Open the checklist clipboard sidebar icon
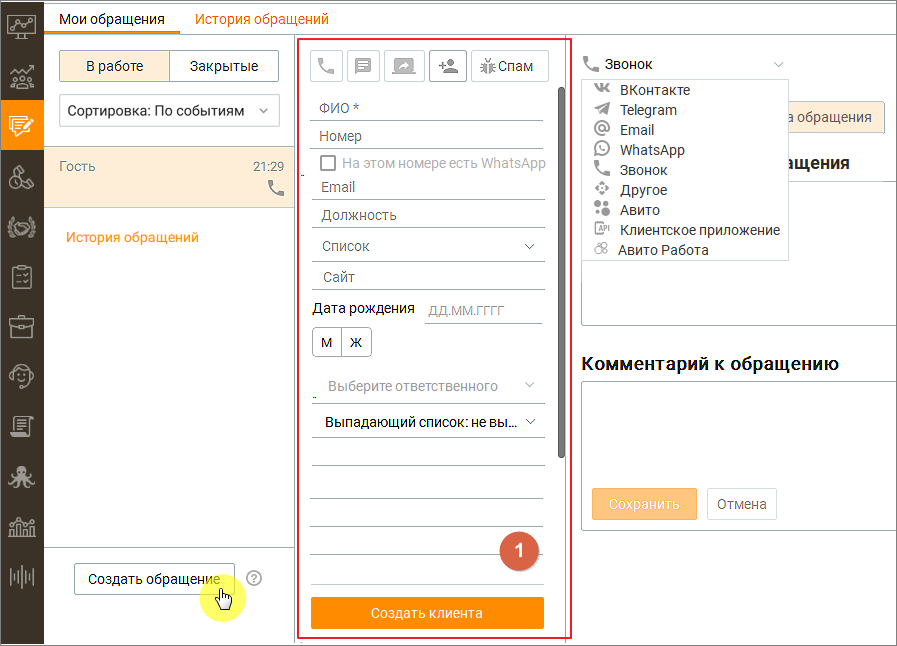897x646 pixels. pos(22,277)
